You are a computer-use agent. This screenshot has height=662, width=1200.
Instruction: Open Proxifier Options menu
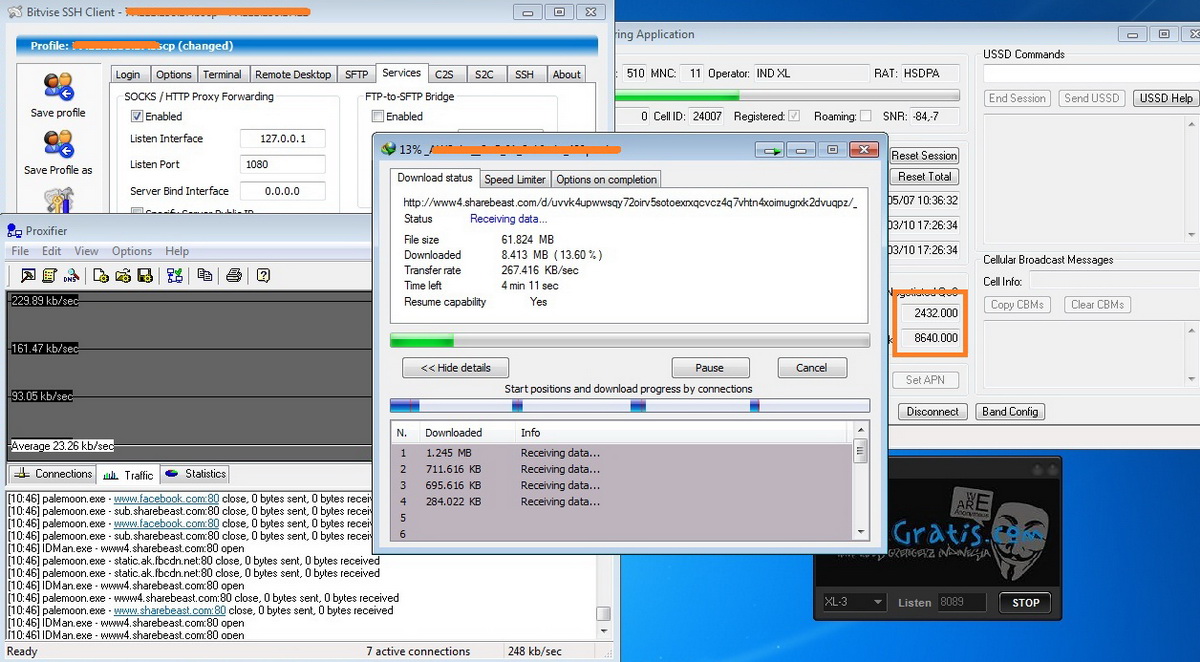[x=132, y=251]
